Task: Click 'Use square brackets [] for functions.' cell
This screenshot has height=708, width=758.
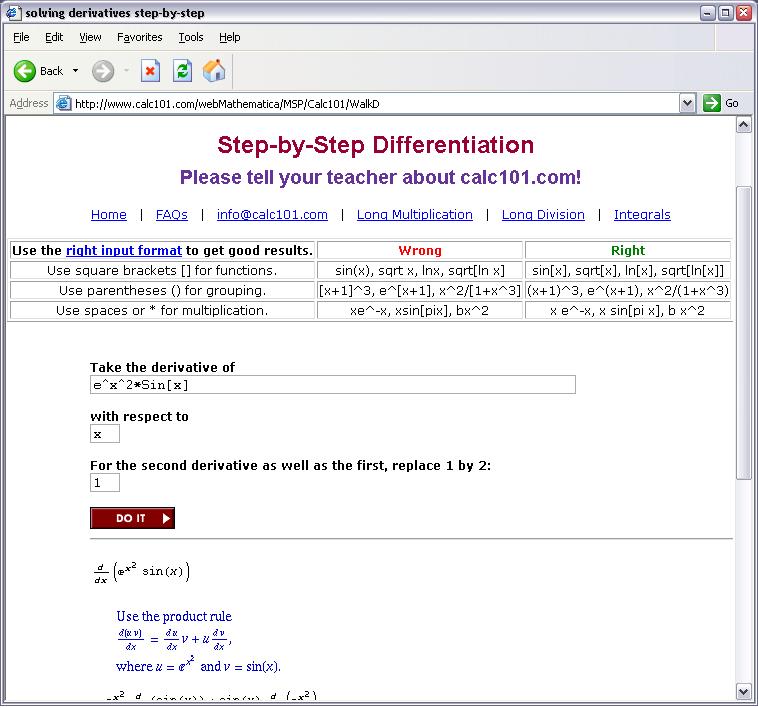Action: [x=162, y=271]
